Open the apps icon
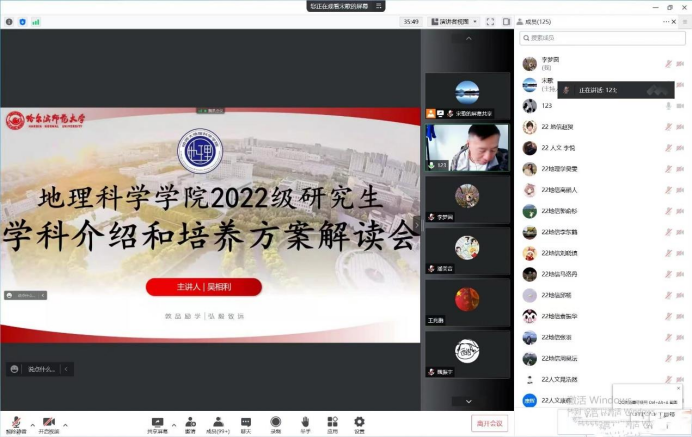This screenshot has width=692, height=437. (x=332, y=423)
